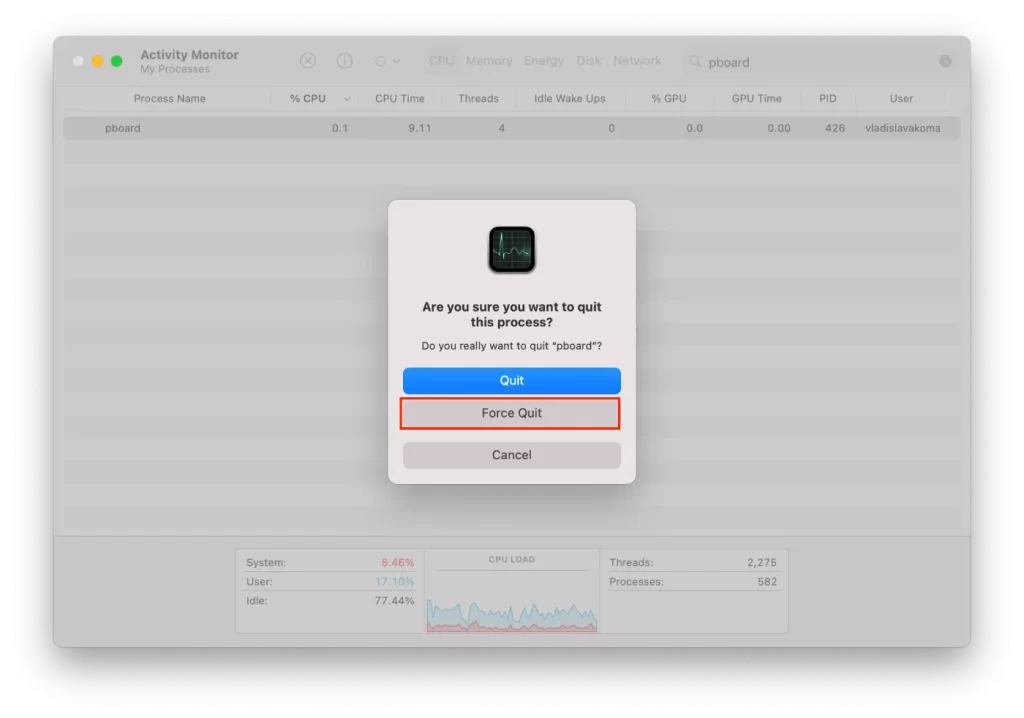Viewport: 1024px width, 718px height.
Task: Open the process info inspector icon
Action: (344, 61)
